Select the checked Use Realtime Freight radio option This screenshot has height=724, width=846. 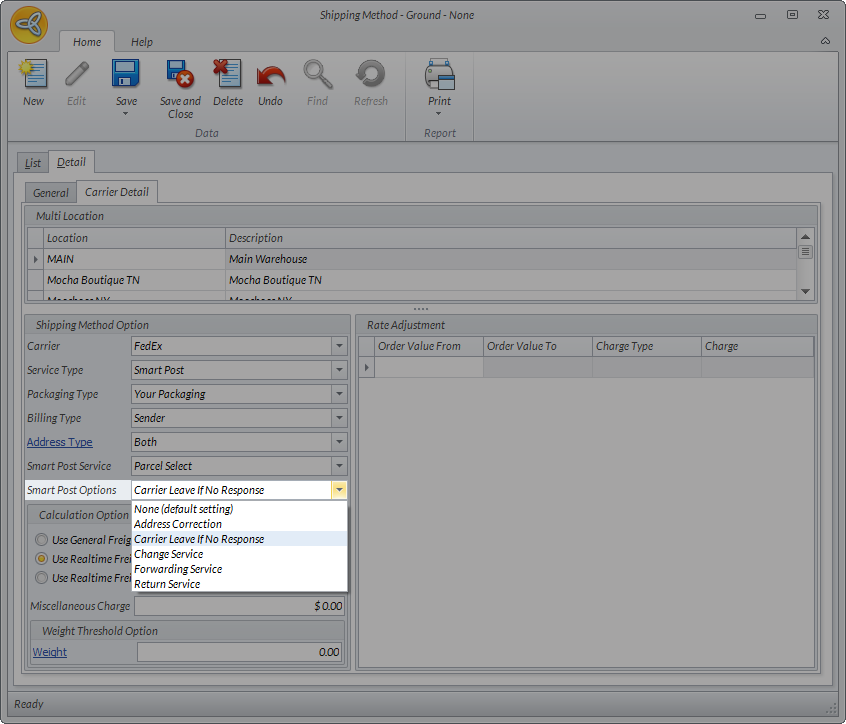coord(41,559)
